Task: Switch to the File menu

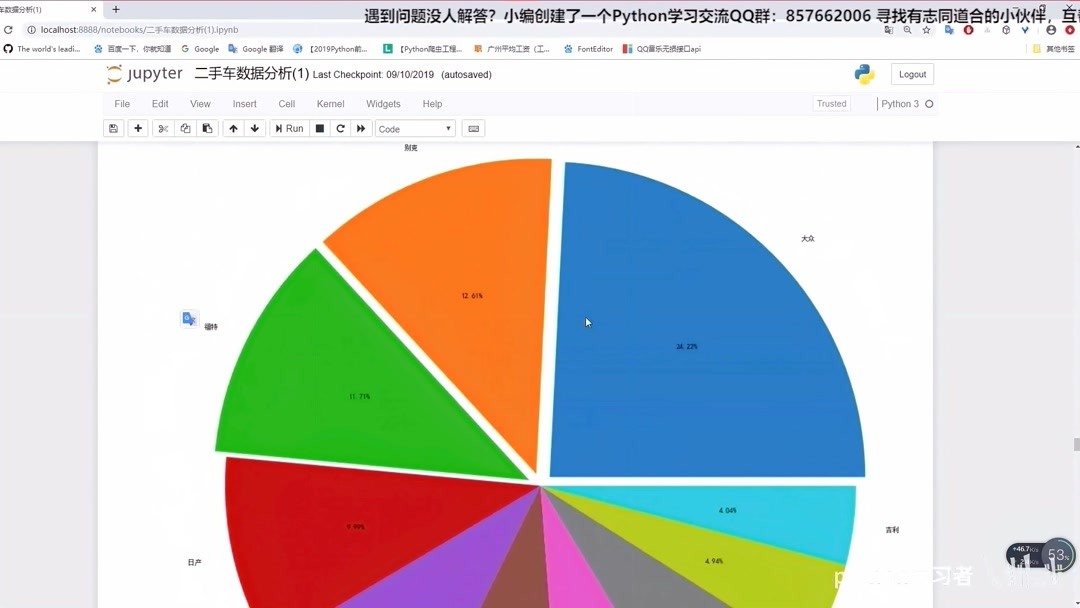Action: point(121,103)
